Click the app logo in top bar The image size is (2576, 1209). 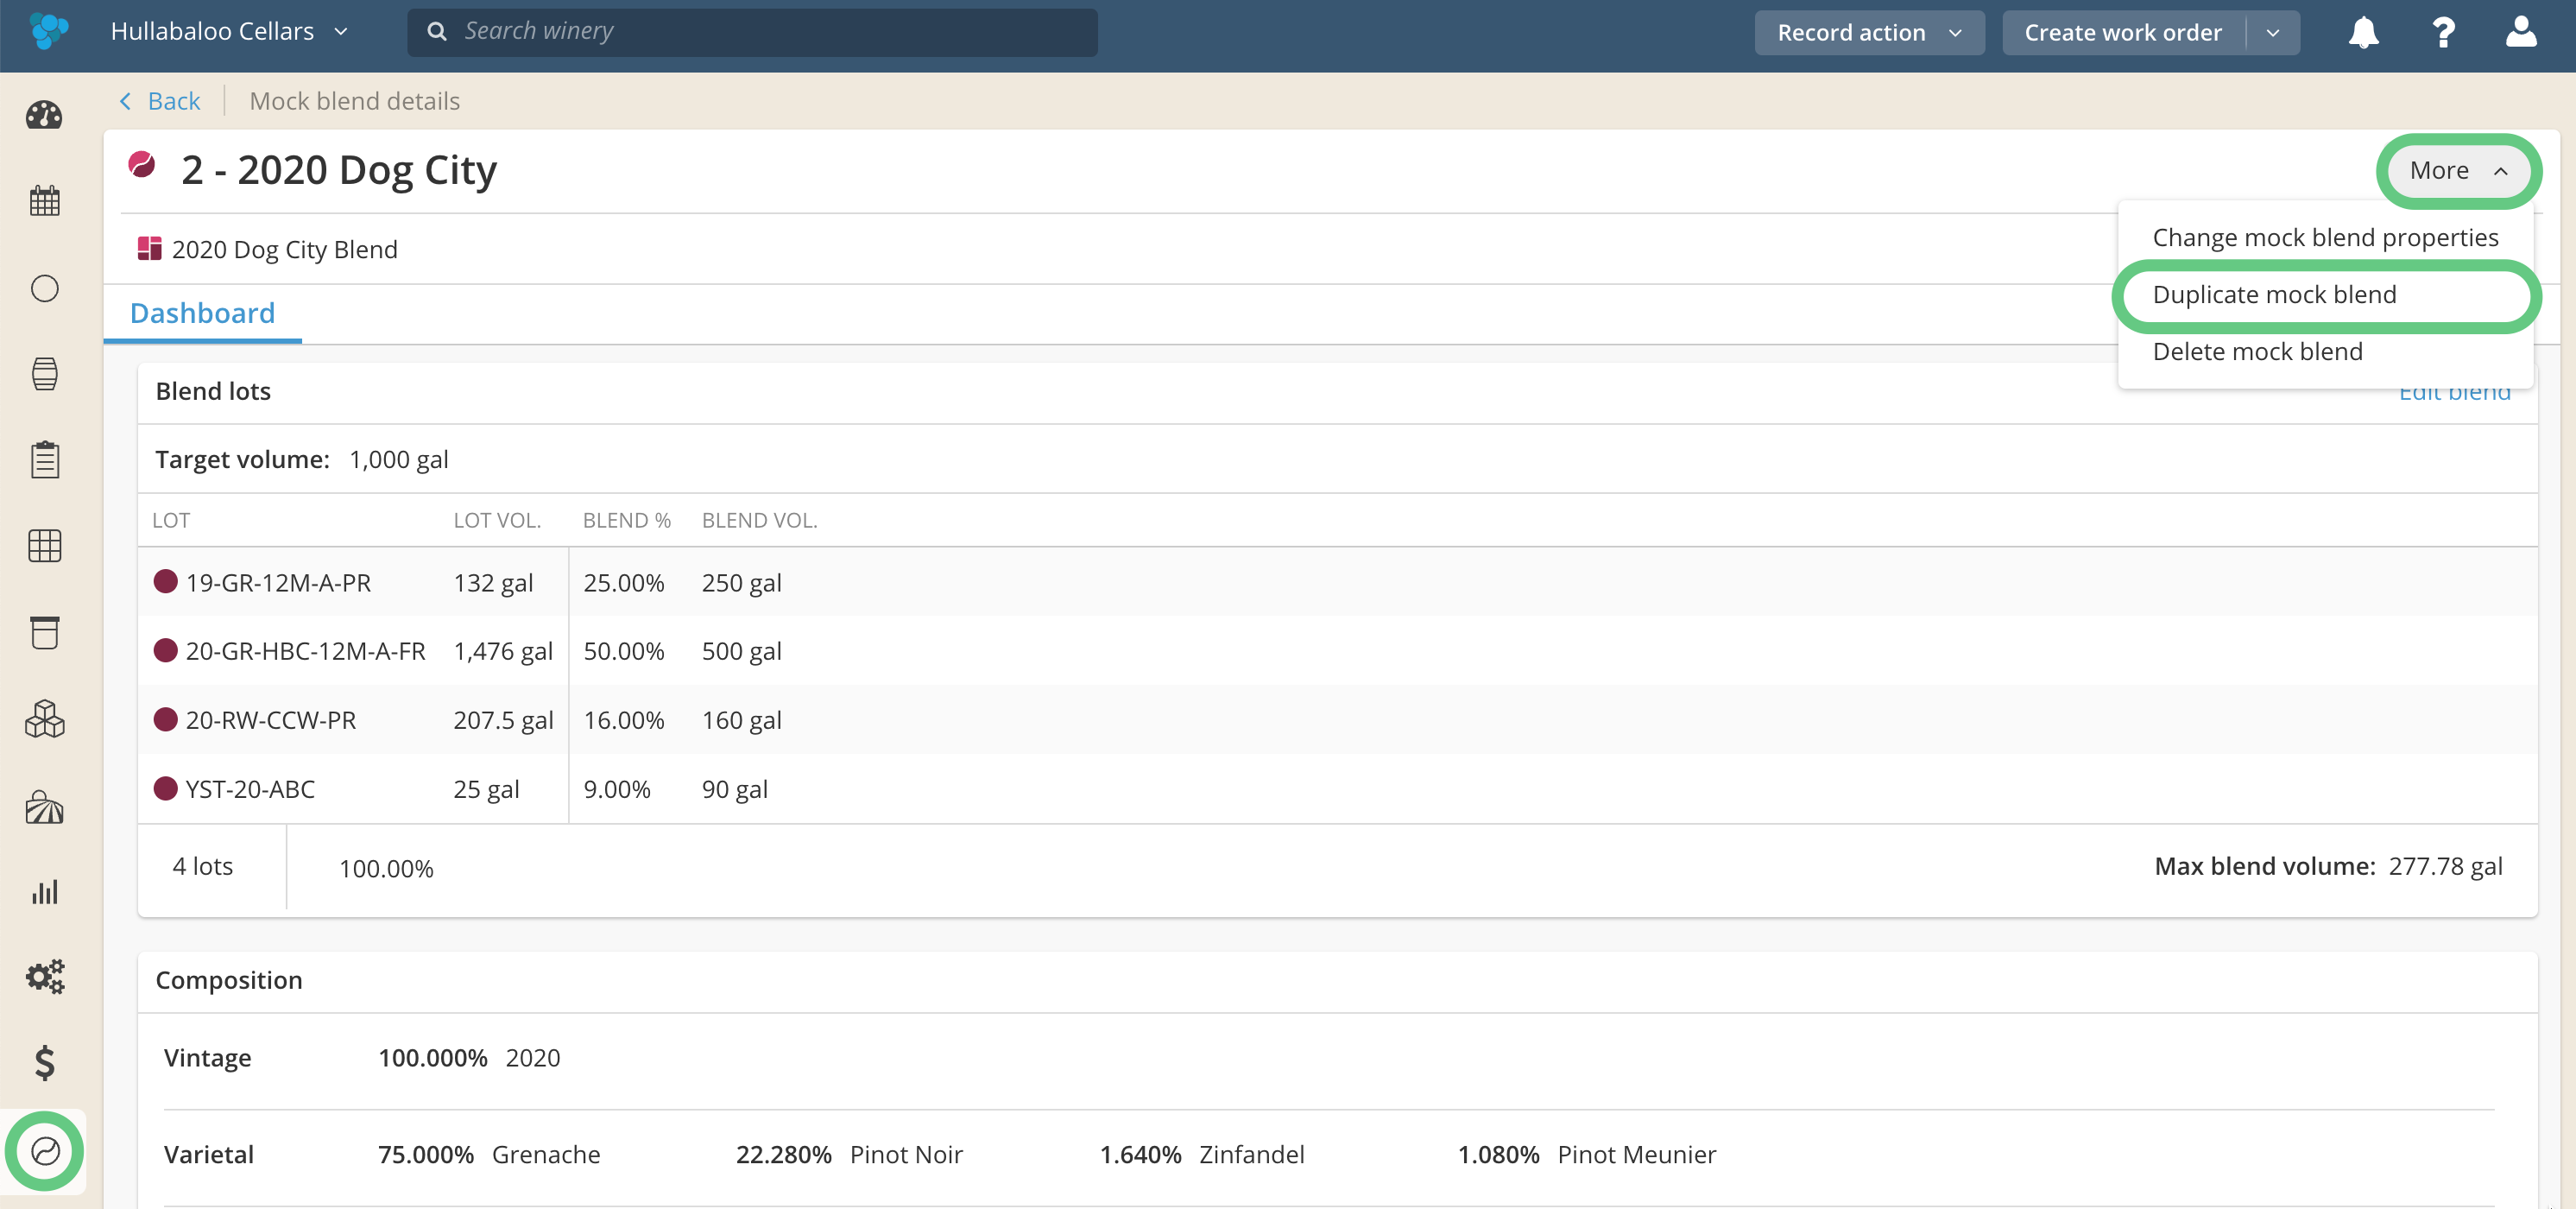point(48,31)
